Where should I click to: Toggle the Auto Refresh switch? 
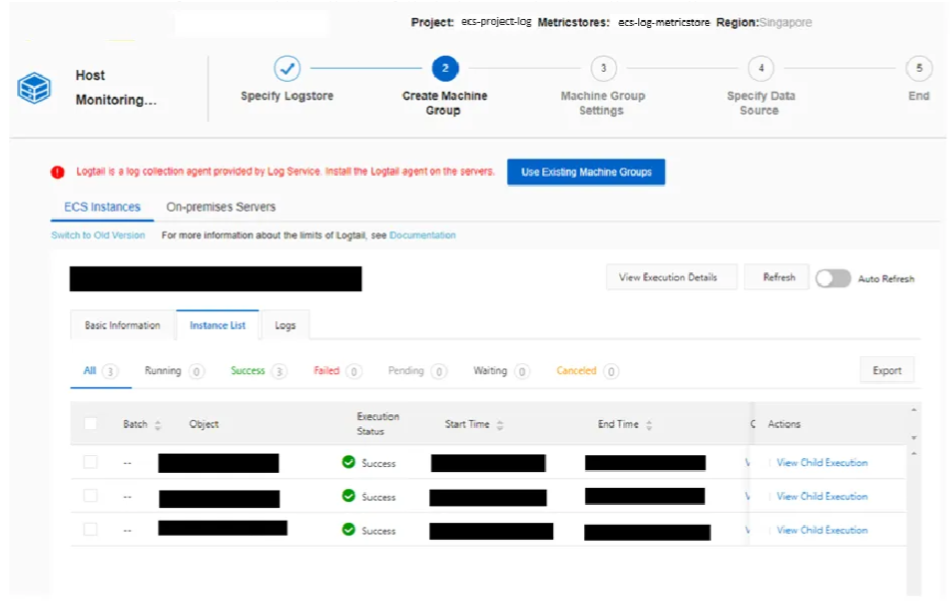coord(833,279)
